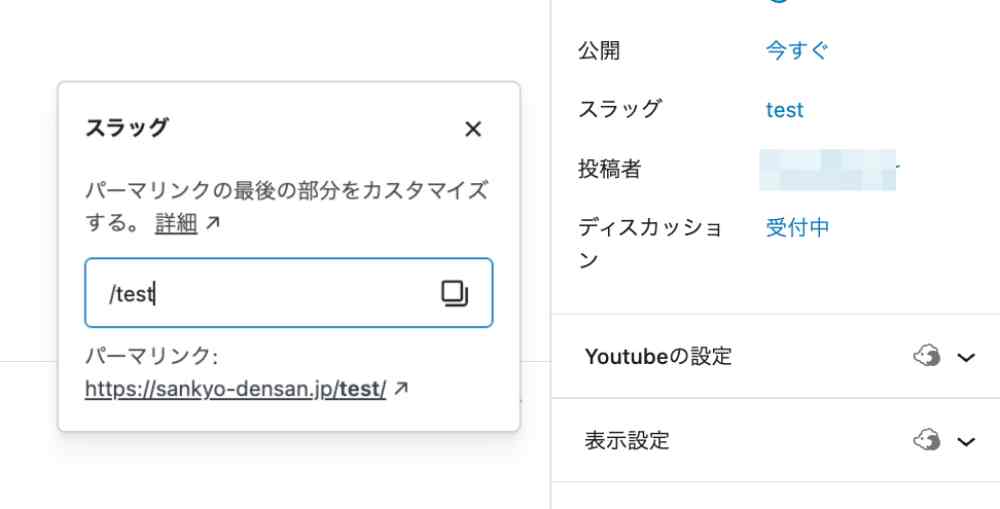Expand Youtubeの設定 using its chevron arrow
Image resolution: width=1000 pixels, height=509 pixels.
[x=966, y=357]
